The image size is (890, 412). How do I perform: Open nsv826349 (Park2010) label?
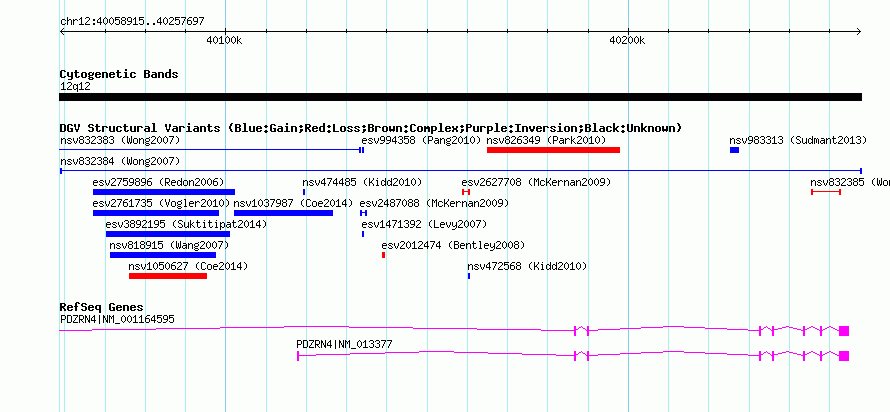(x=547, y=140)
